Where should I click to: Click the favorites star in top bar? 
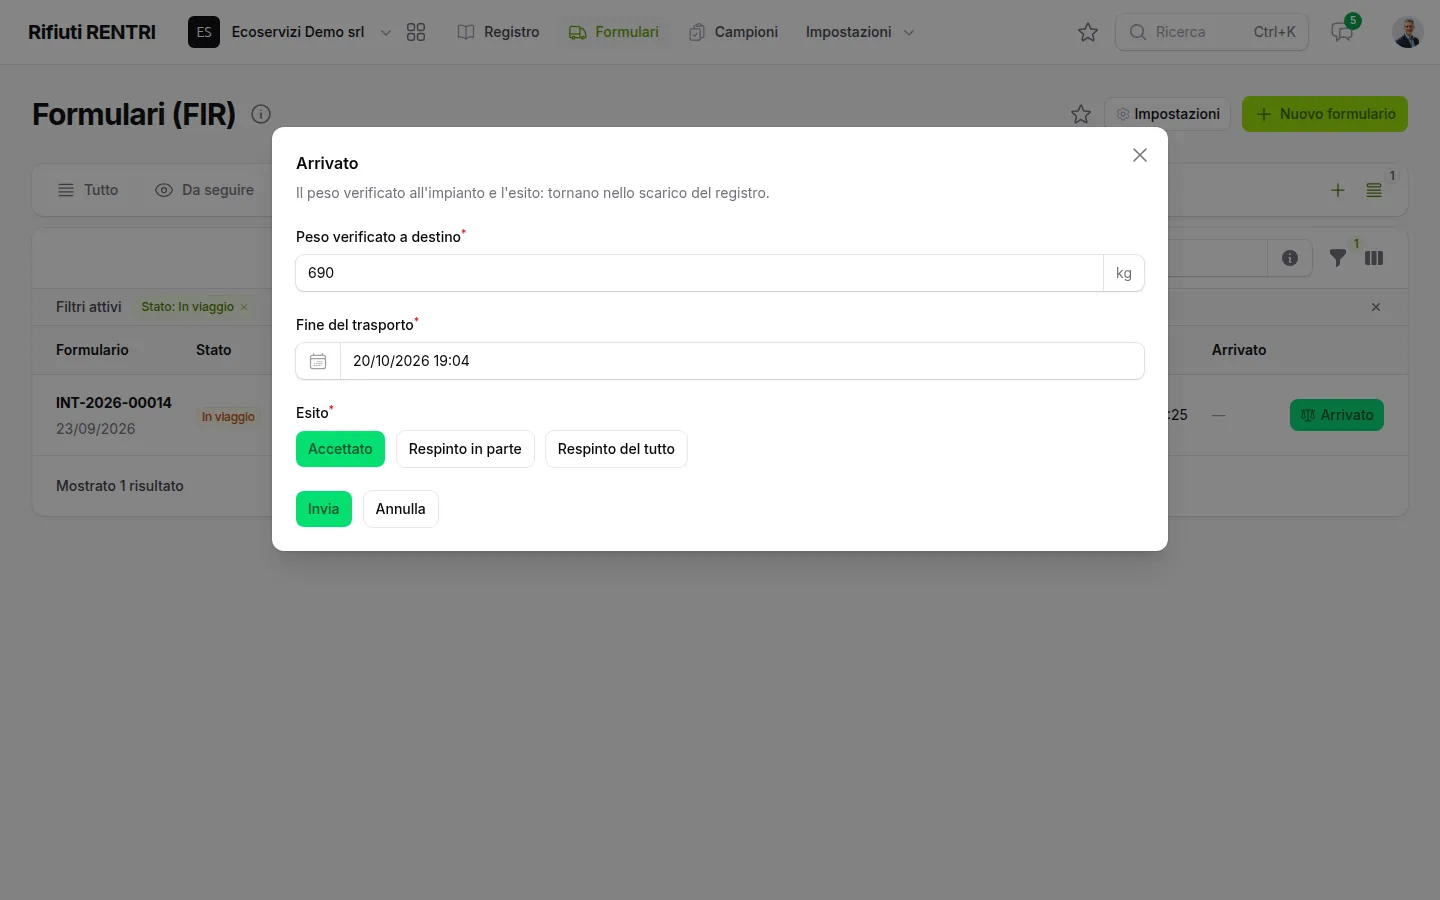1088,32
